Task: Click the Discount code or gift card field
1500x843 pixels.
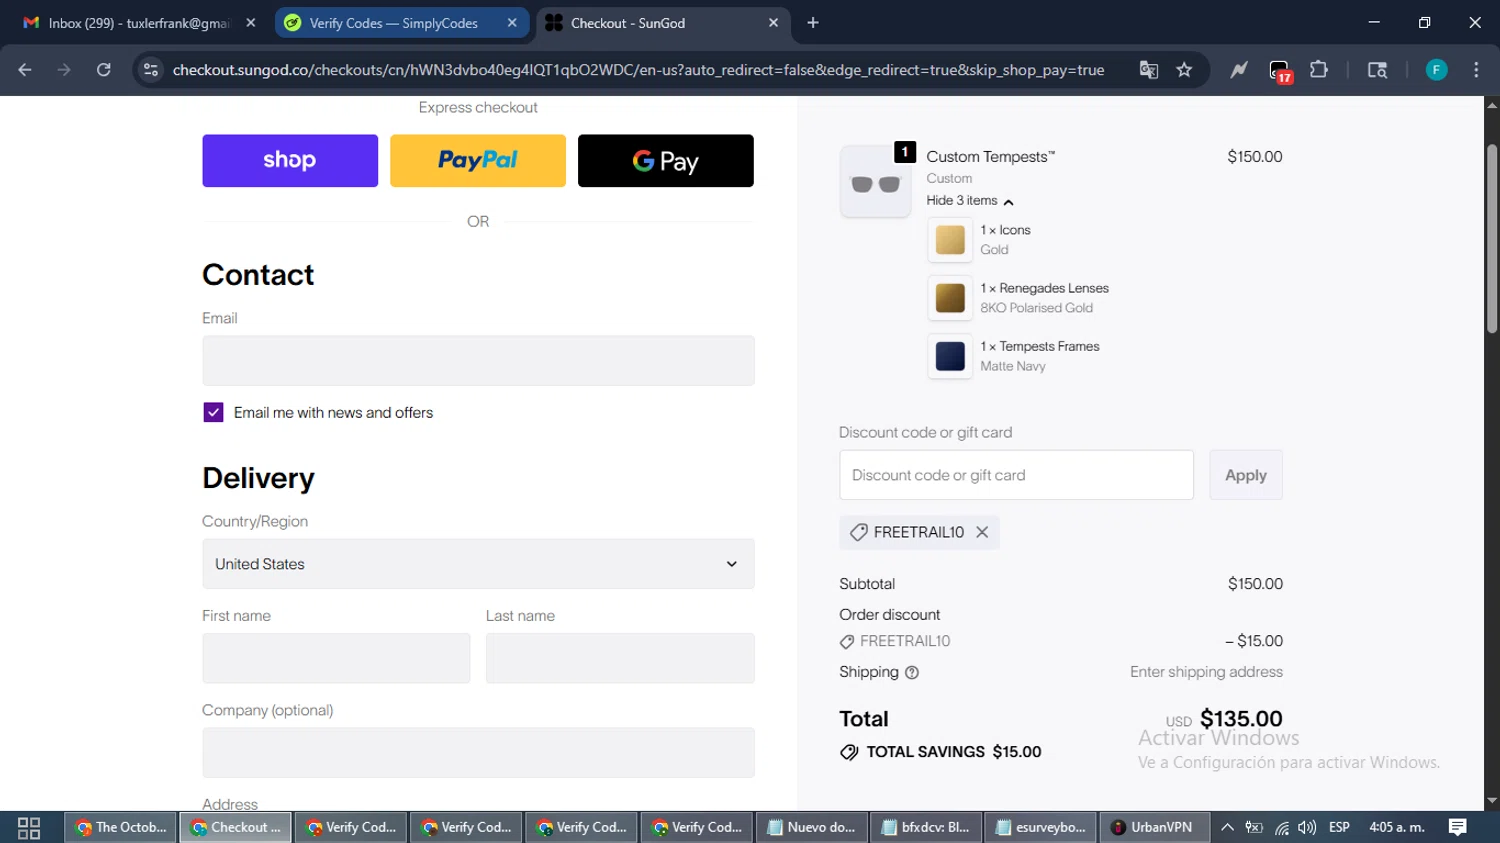Action: pos(1016,475)
